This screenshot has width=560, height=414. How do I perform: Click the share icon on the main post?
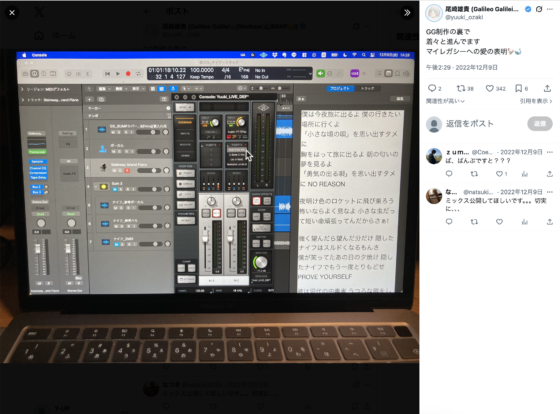click(547, 88)
